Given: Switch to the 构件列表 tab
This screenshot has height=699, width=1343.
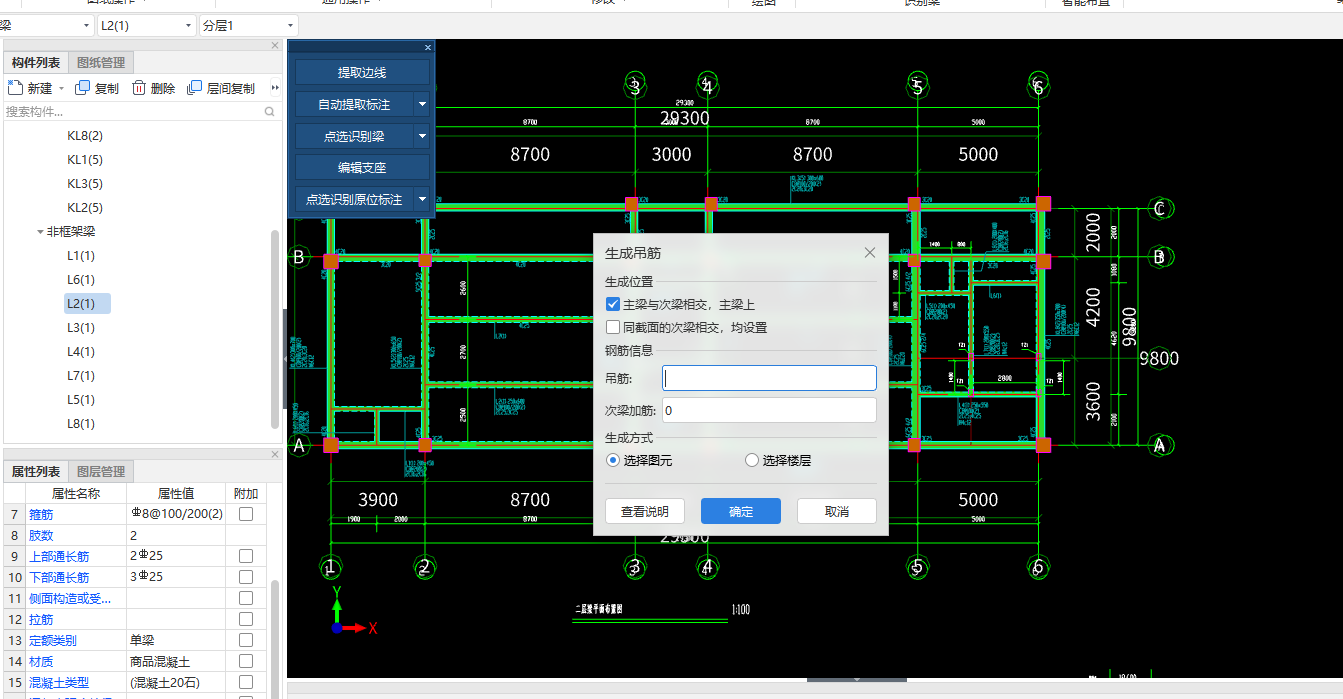Looking at the screenshot, I should [36, 63].
